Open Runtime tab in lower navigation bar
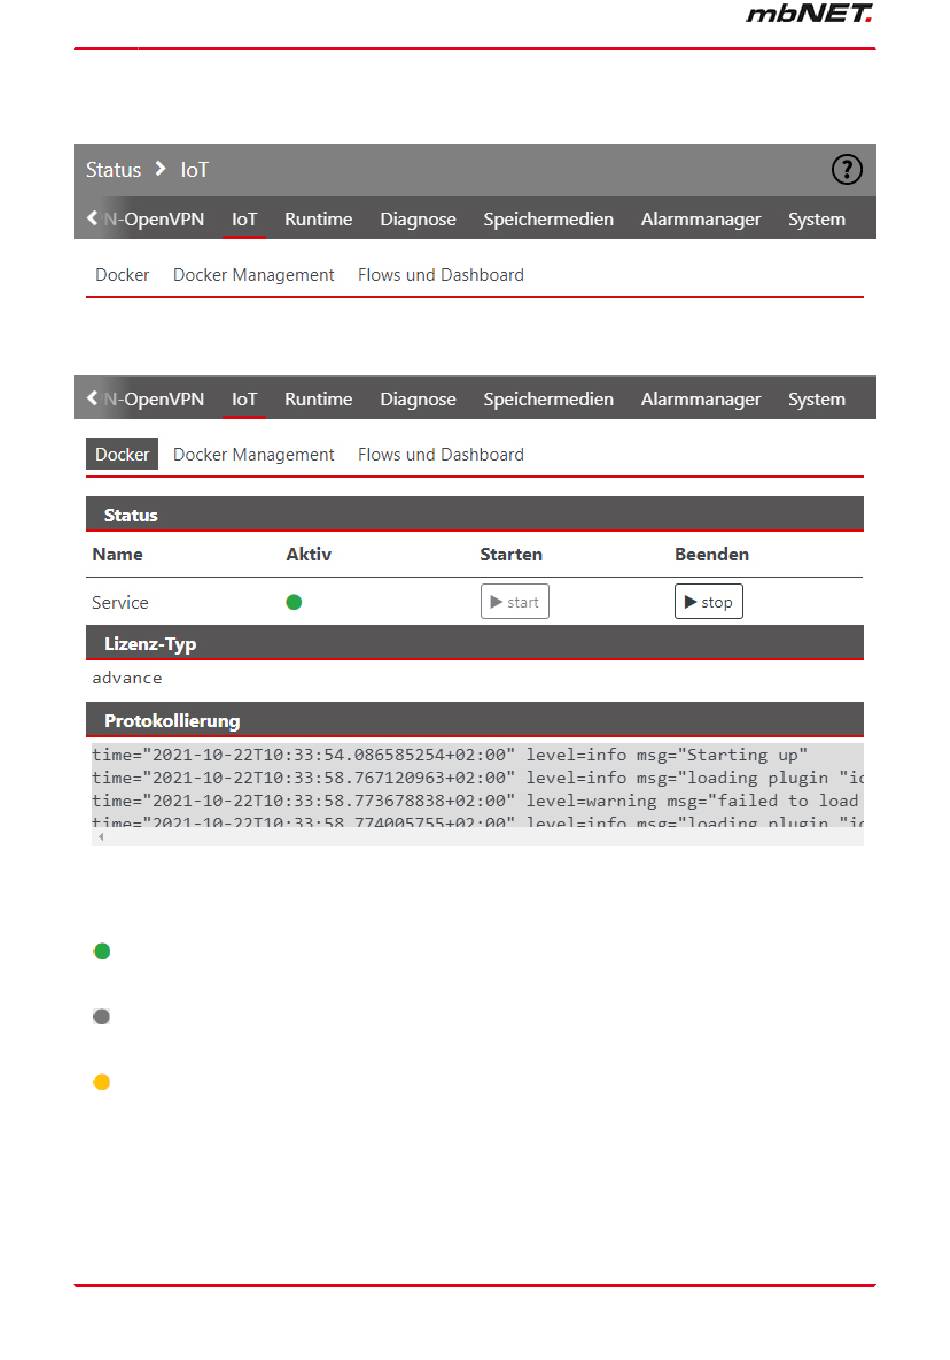The image size is (950, 1360). pyautogui.click(x=318, y=399)
